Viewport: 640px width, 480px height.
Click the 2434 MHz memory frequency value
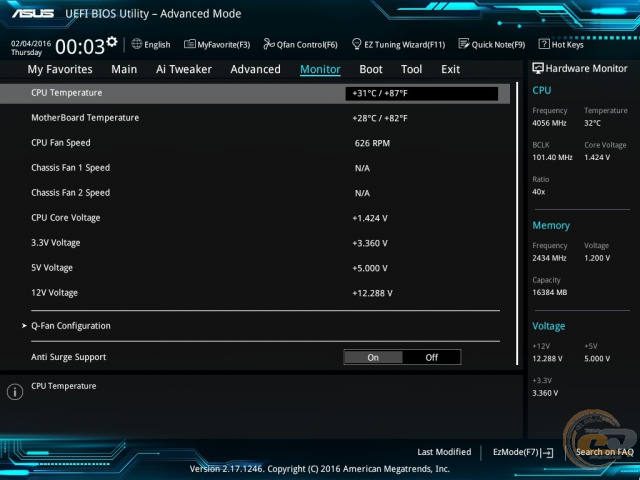coord(549,258)
